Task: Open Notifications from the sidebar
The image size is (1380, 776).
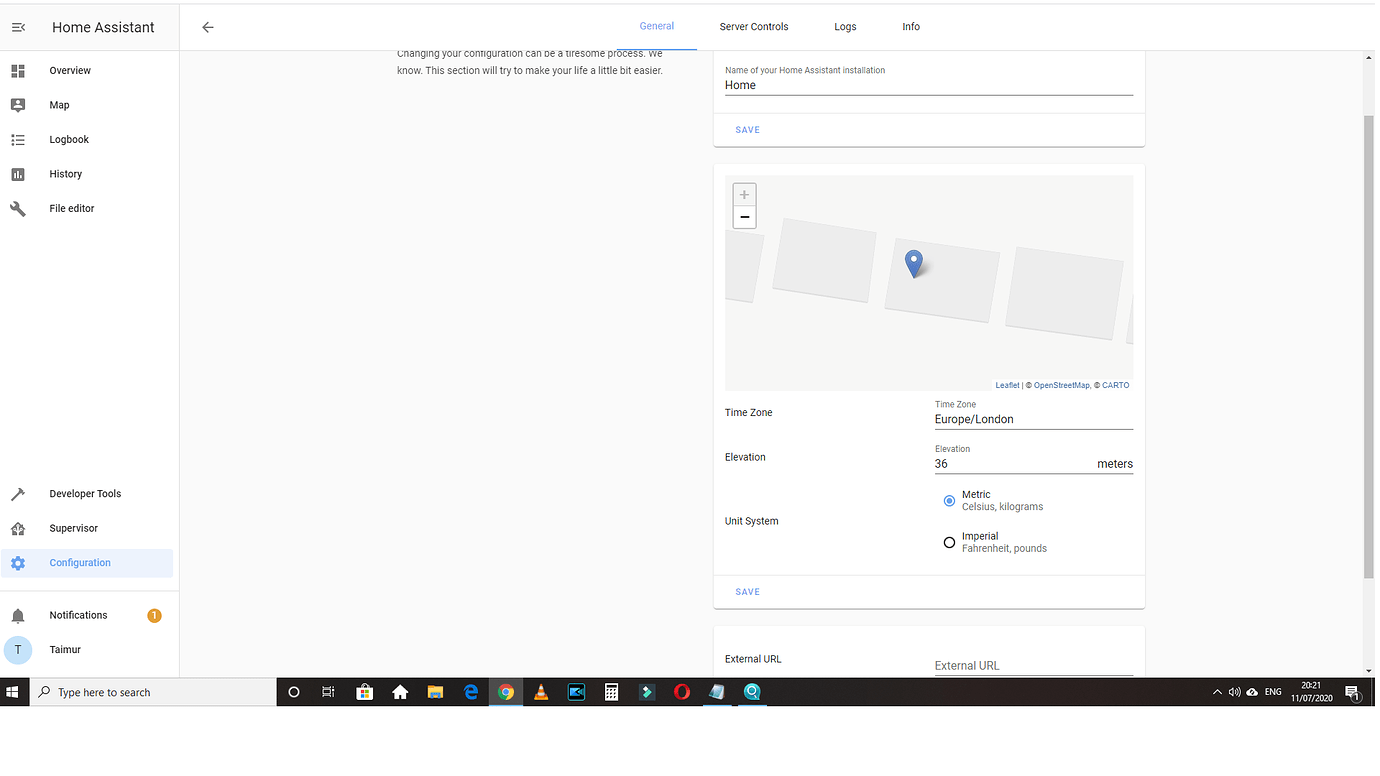Action: [78, 615]
